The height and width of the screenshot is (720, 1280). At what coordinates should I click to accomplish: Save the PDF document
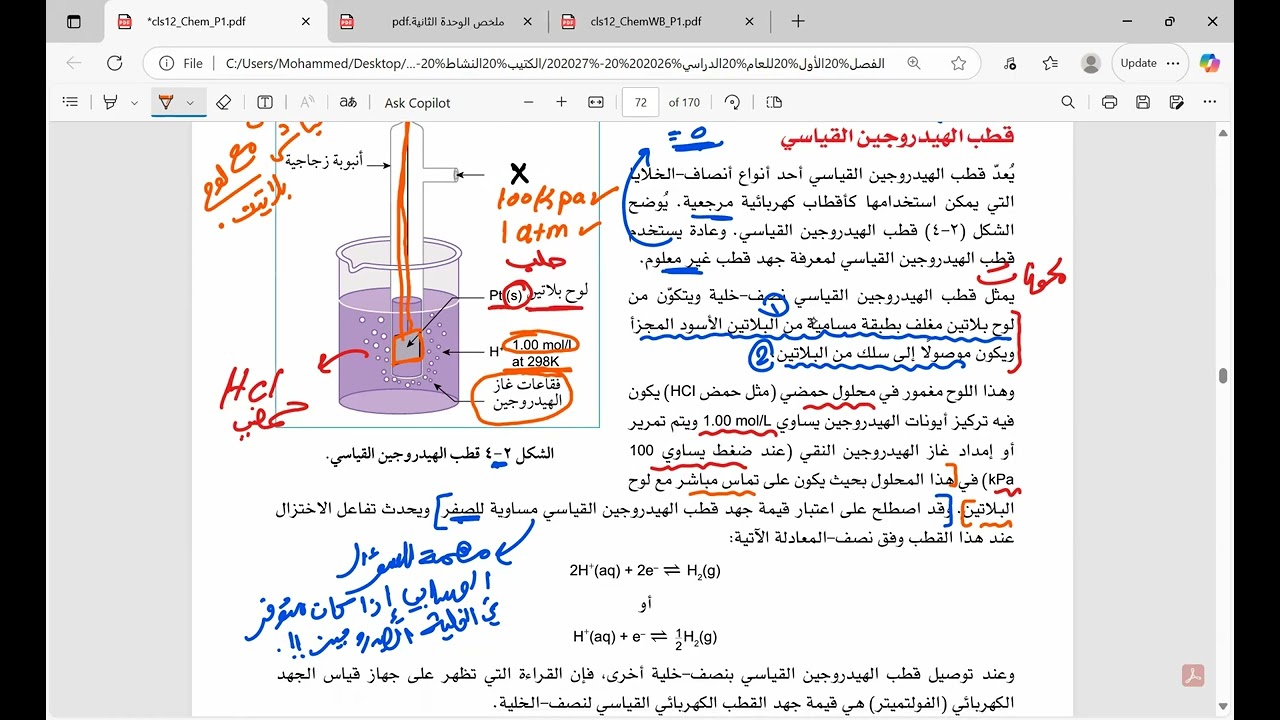point(1143,102)
